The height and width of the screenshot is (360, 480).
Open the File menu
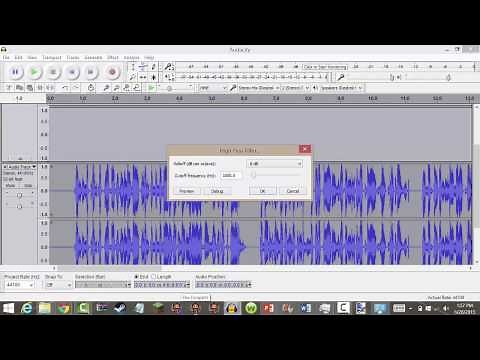point(6,57)
